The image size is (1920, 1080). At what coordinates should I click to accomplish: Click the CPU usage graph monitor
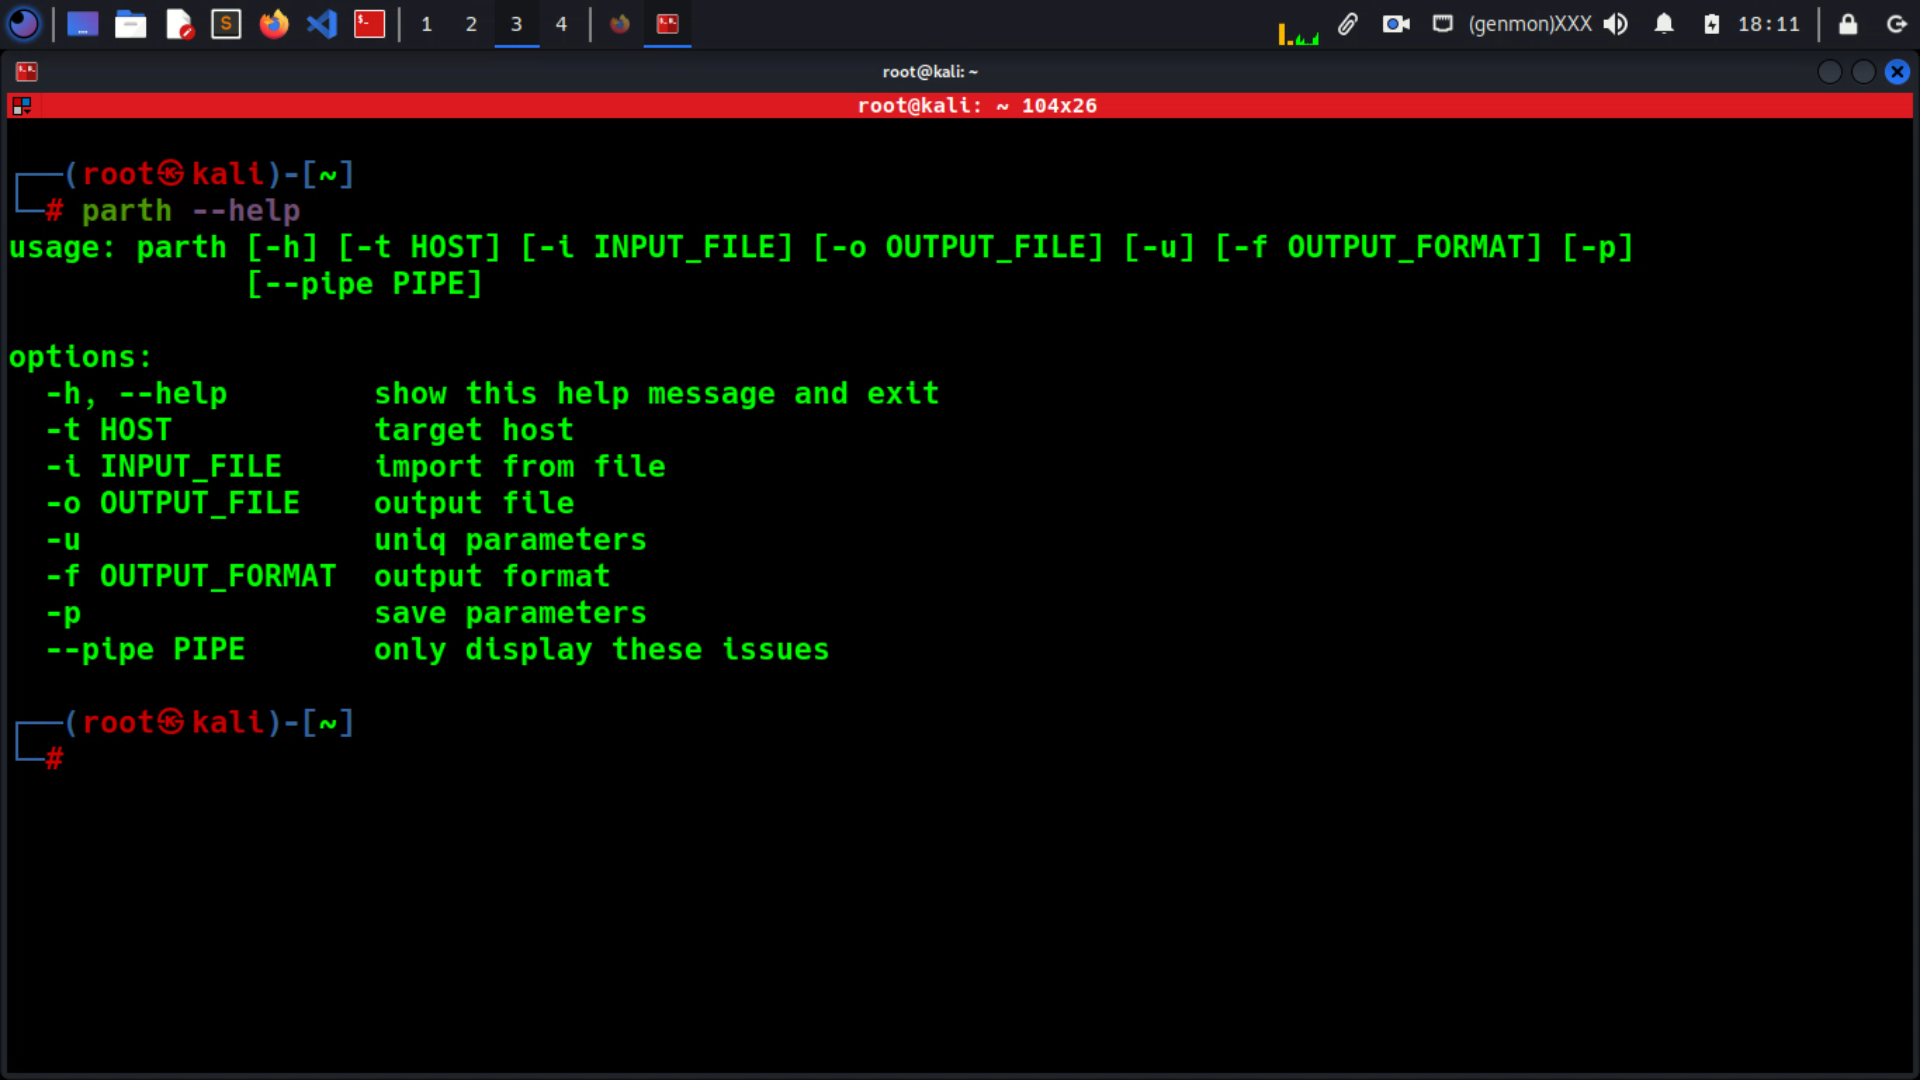click(1299, 33)
